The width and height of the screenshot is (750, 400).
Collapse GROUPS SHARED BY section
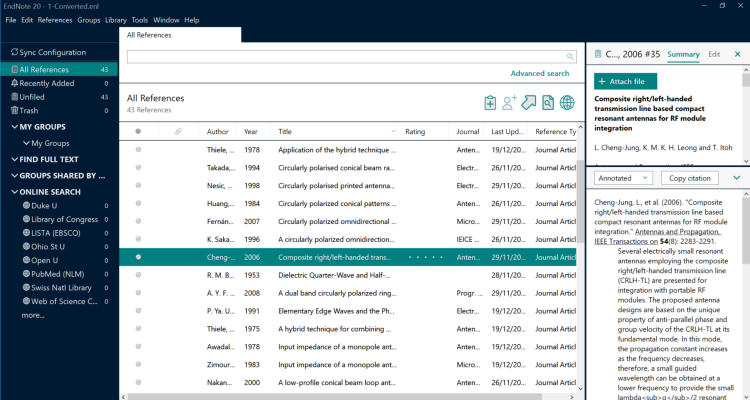coord(14,176)
